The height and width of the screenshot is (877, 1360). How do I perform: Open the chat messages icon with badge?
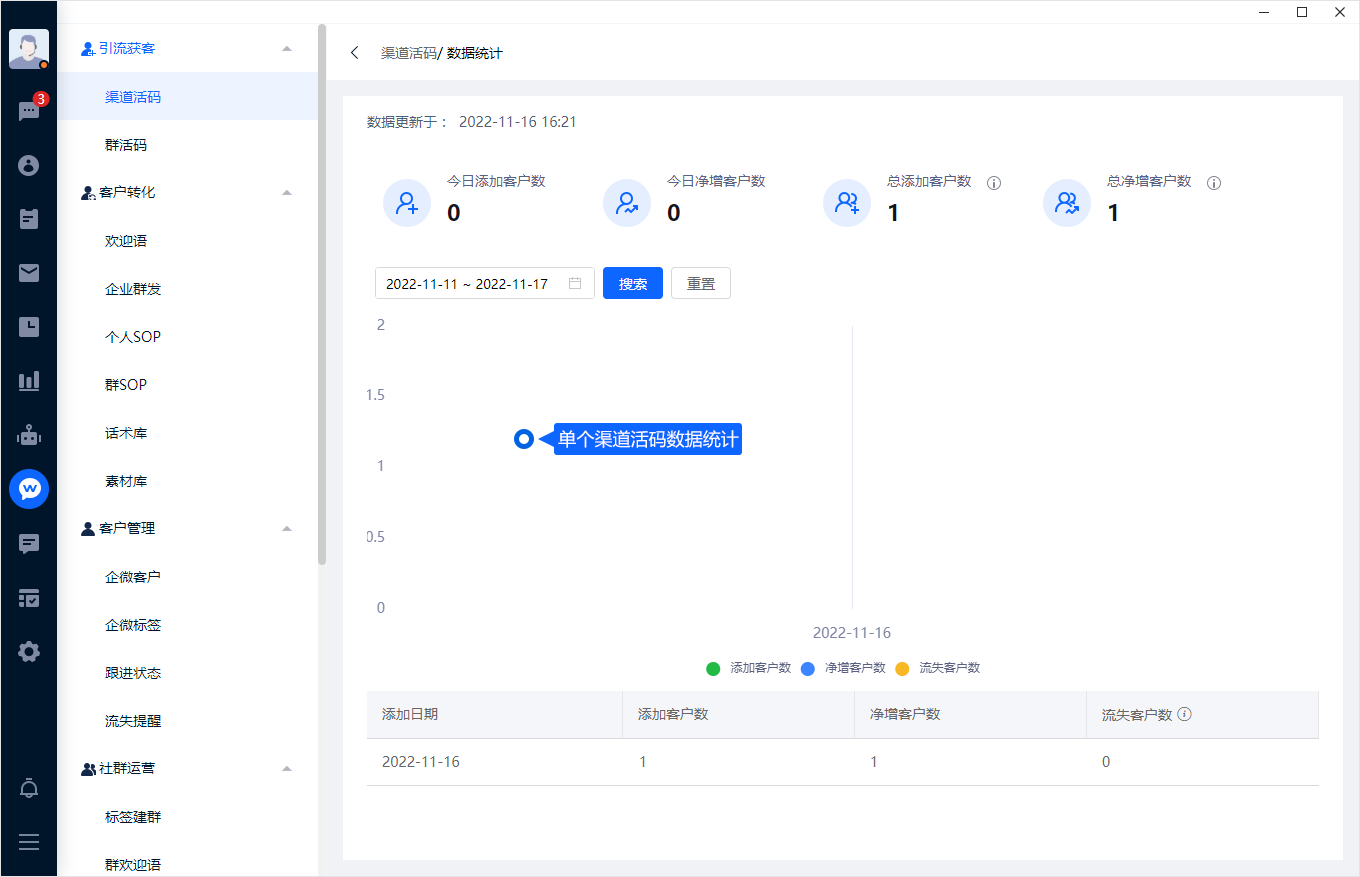[29, 111]
